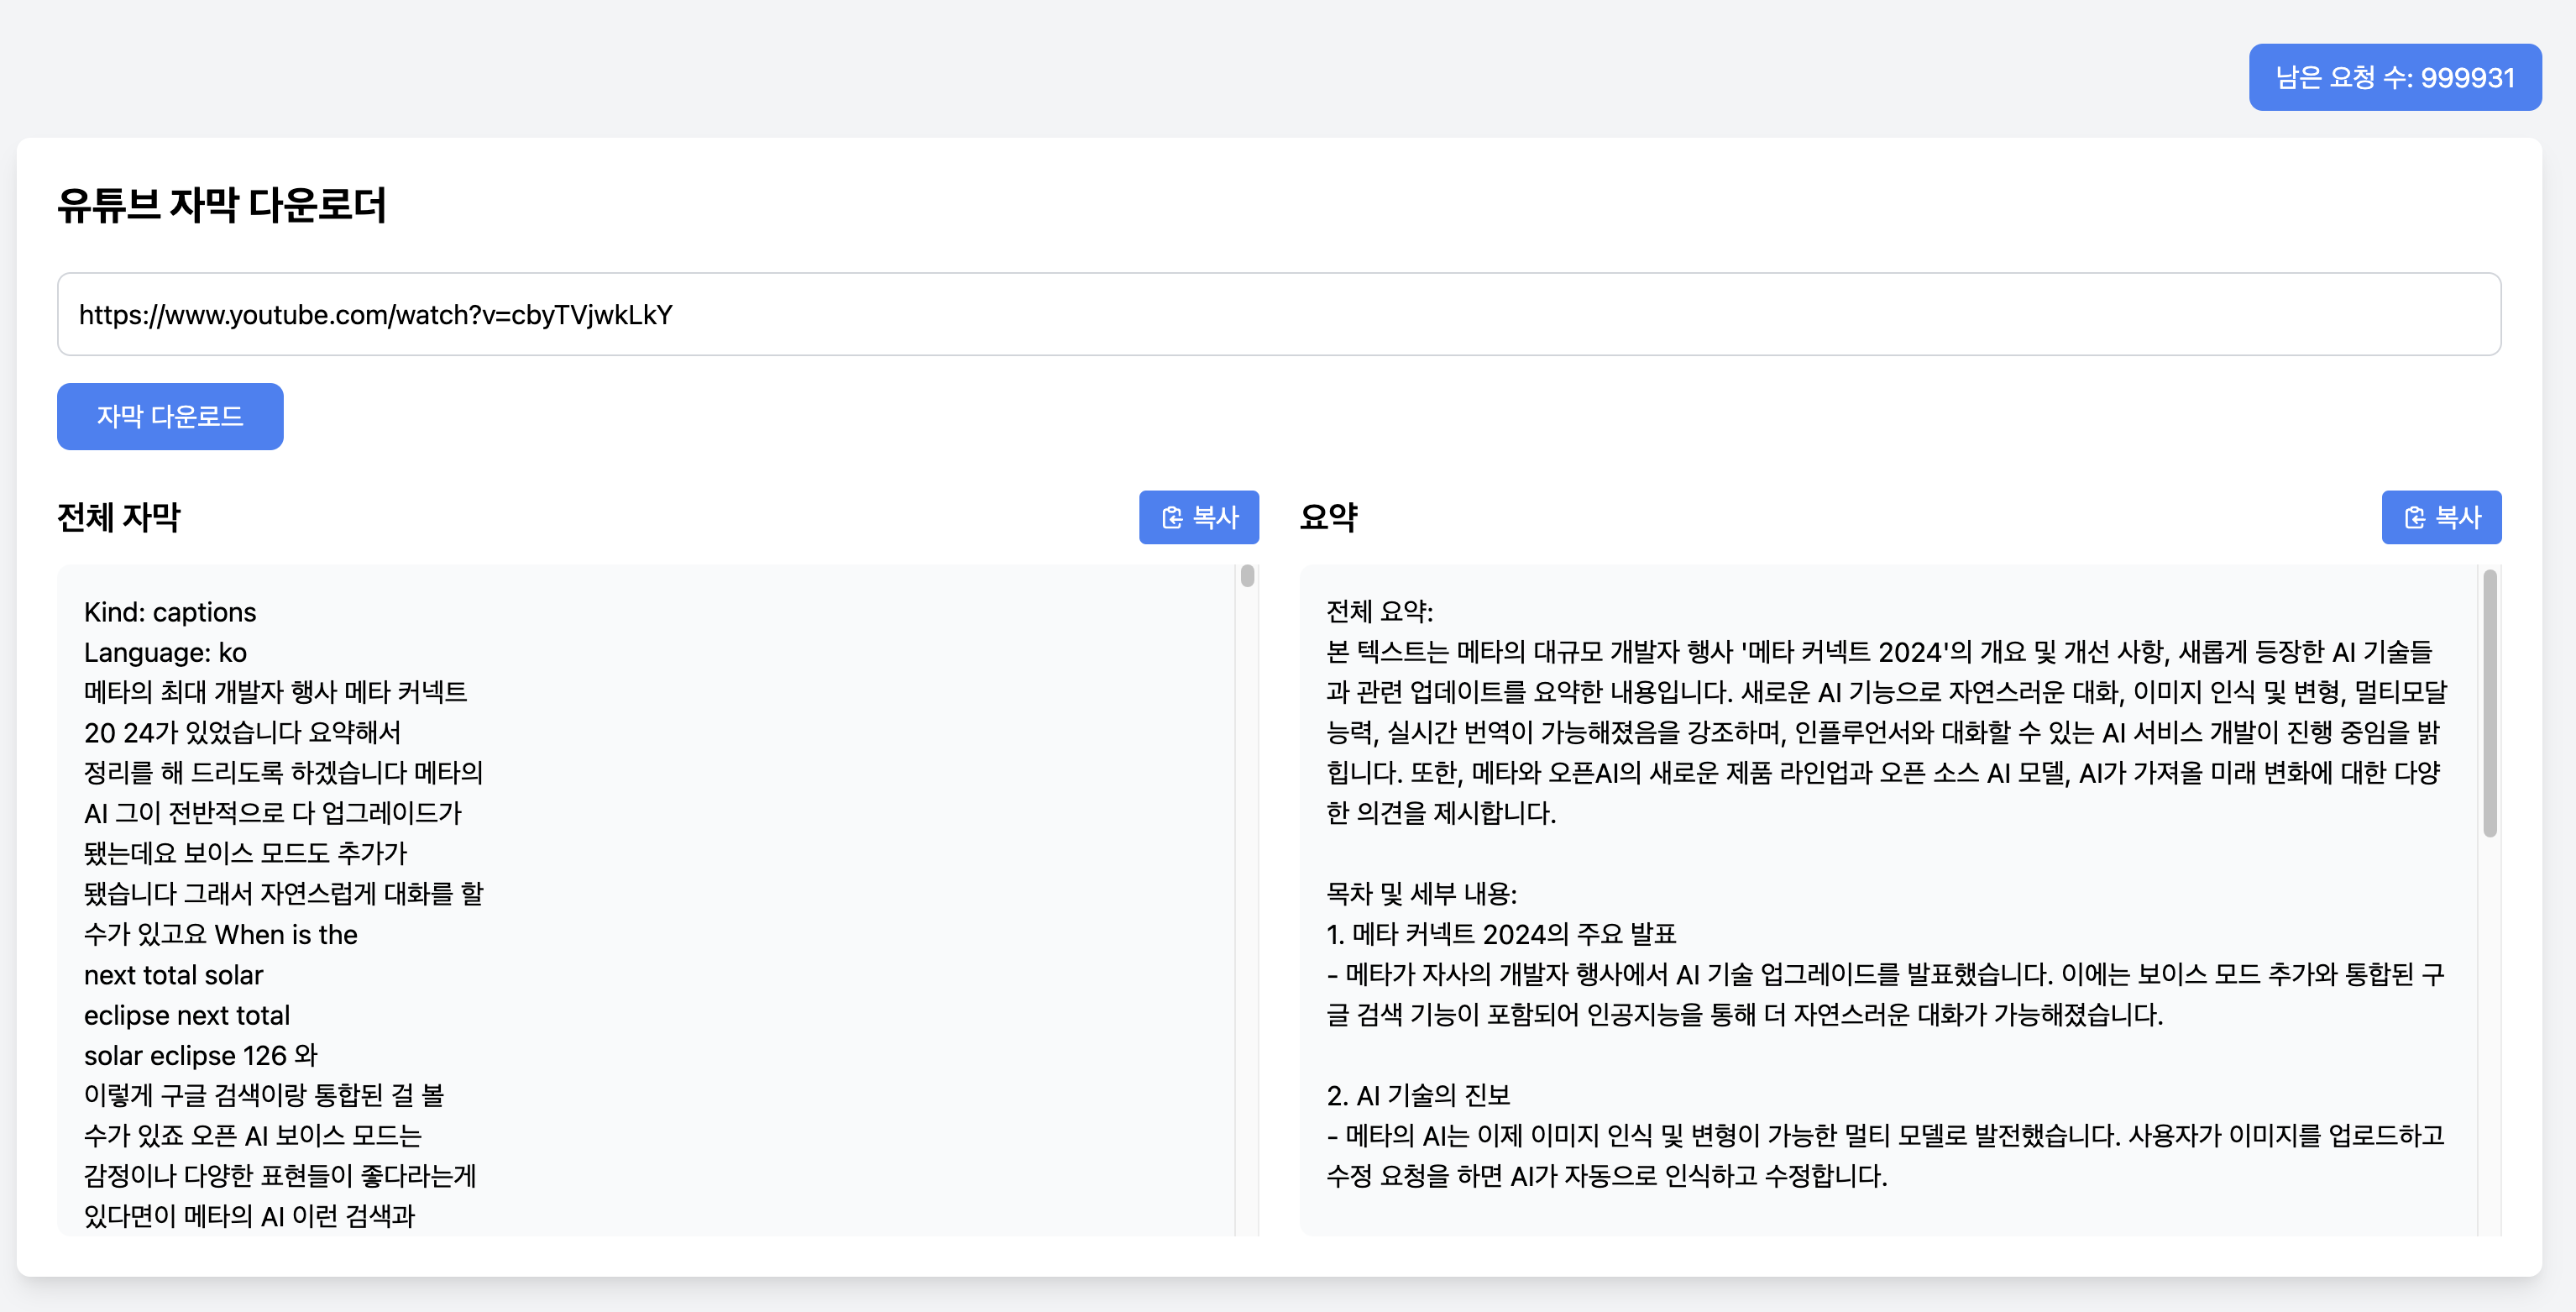Click the line '됐습니다 그래서 자연스럽게 대화를 할'
The height and width of the screenshot is (1312, 2576).
(x=283, y=893)
